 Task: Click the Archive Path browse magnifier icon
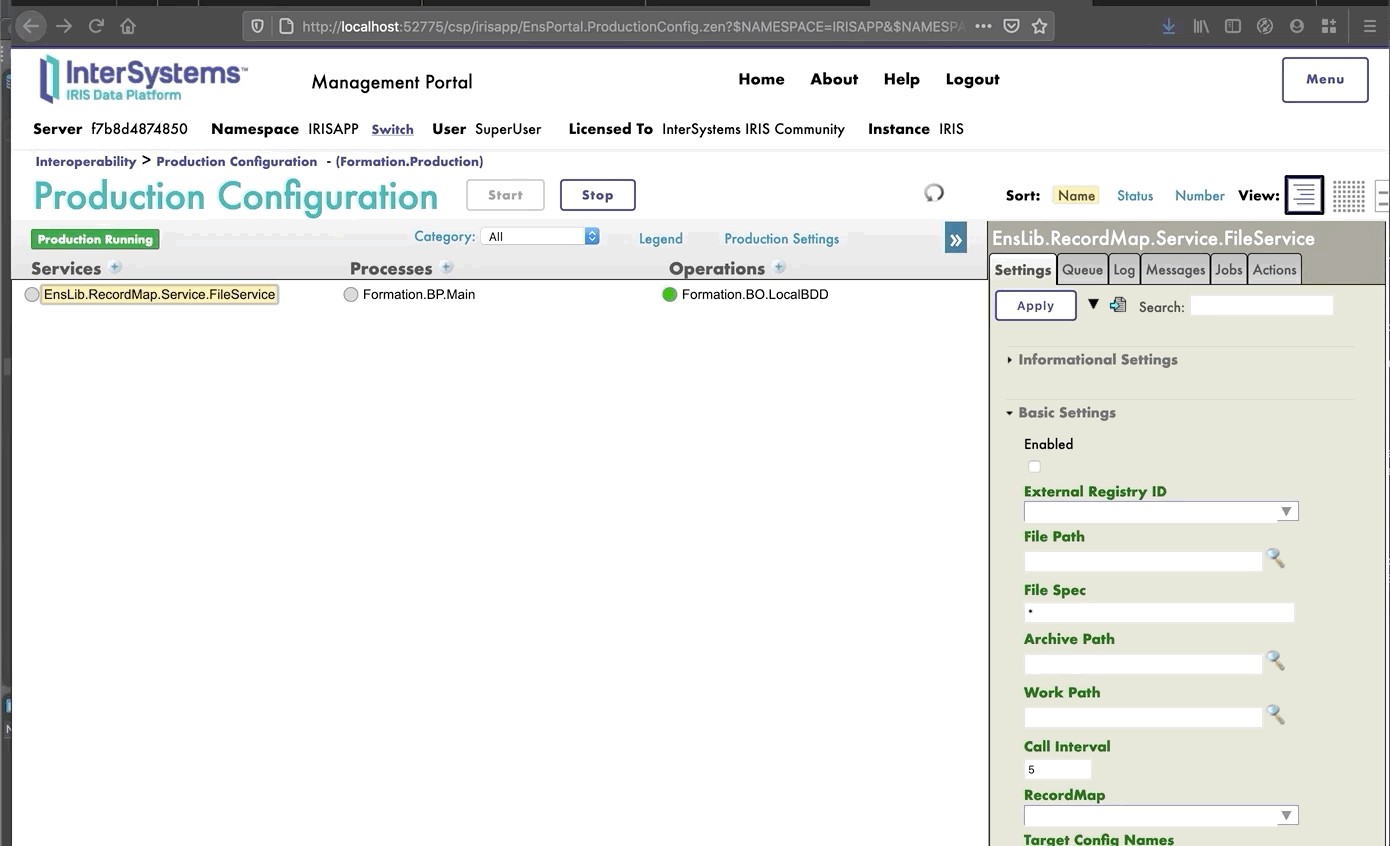(x=1275, y=661)
